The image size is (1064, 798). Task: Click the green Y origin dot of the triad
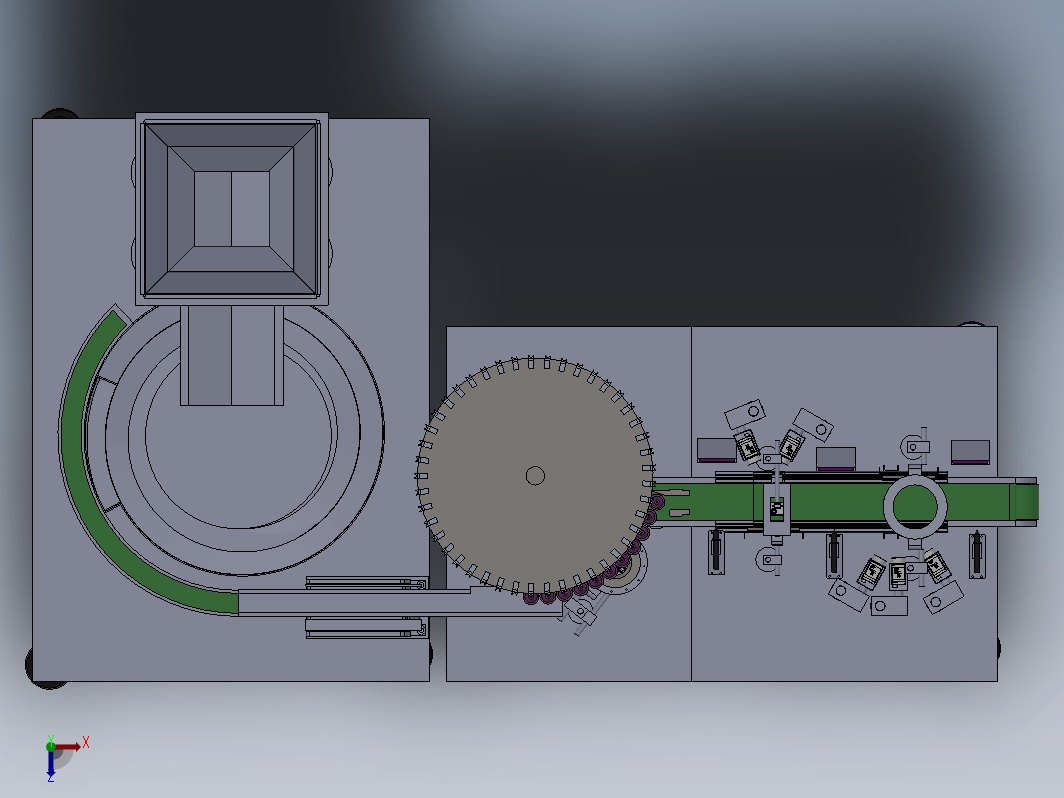pyautogui.click(x=50, y=746)
